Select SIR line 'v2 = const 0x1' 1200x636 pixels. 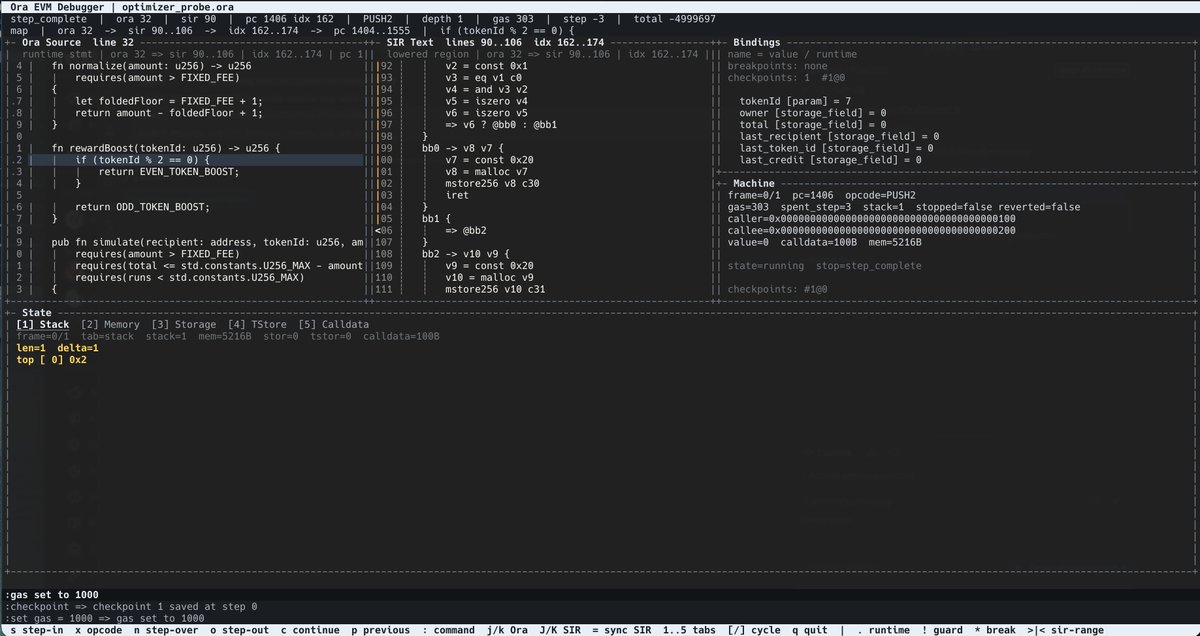click(x=488, y=65)
